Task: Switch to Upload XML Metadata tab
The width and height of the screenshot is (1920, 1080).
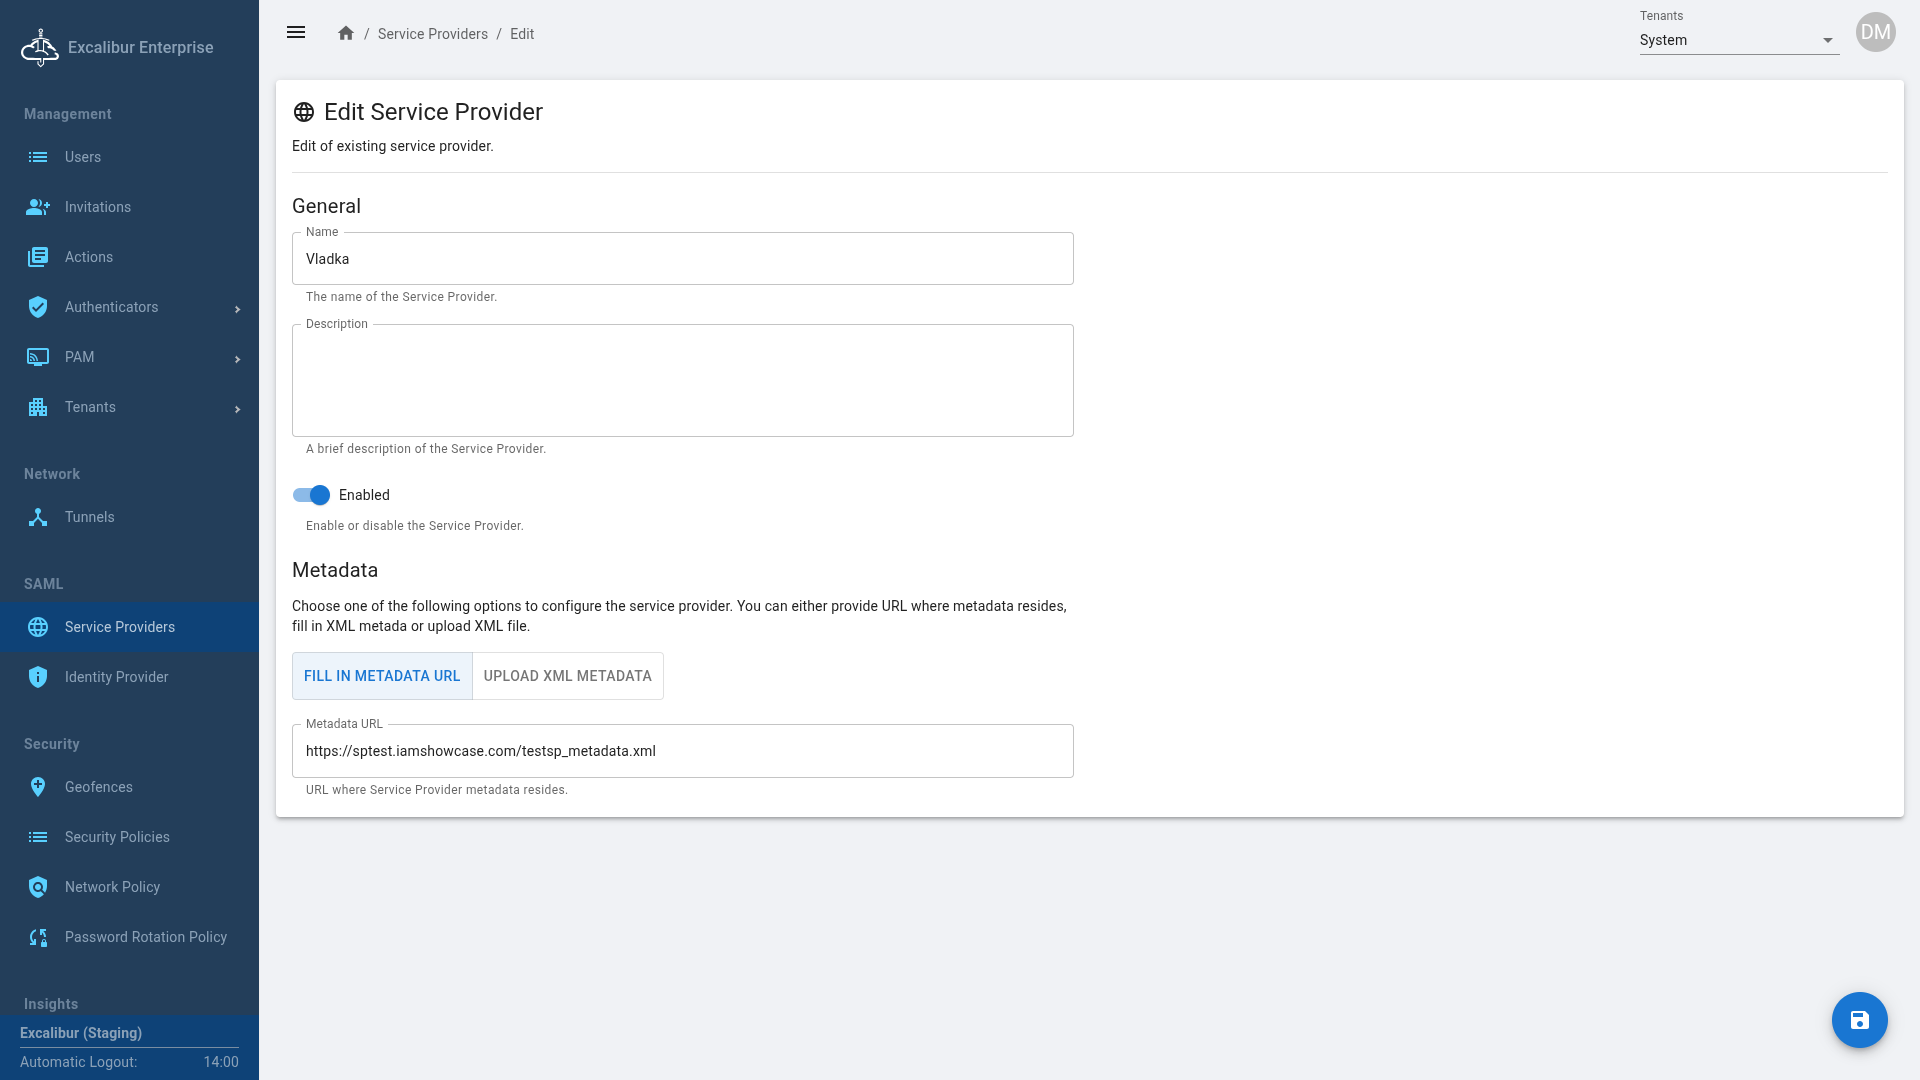Action: 567,676
